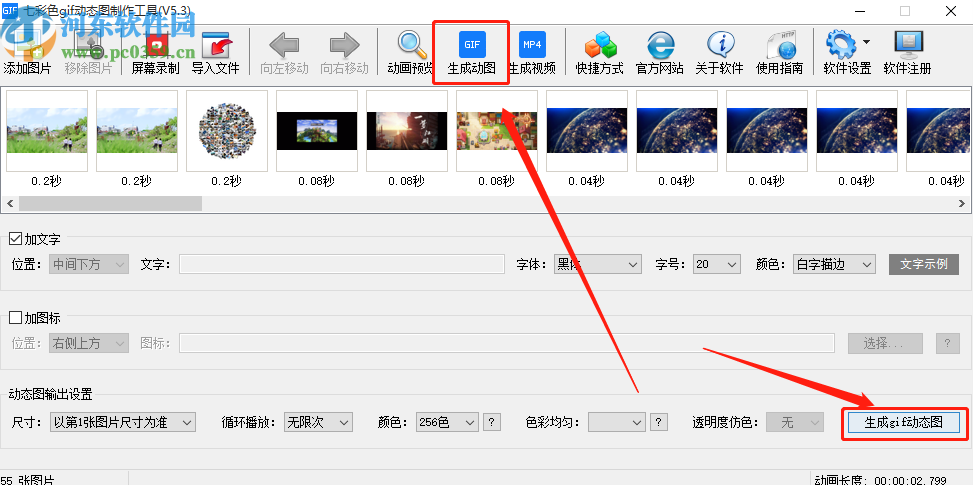Click the scrollbar right arrow

point(962,203)
